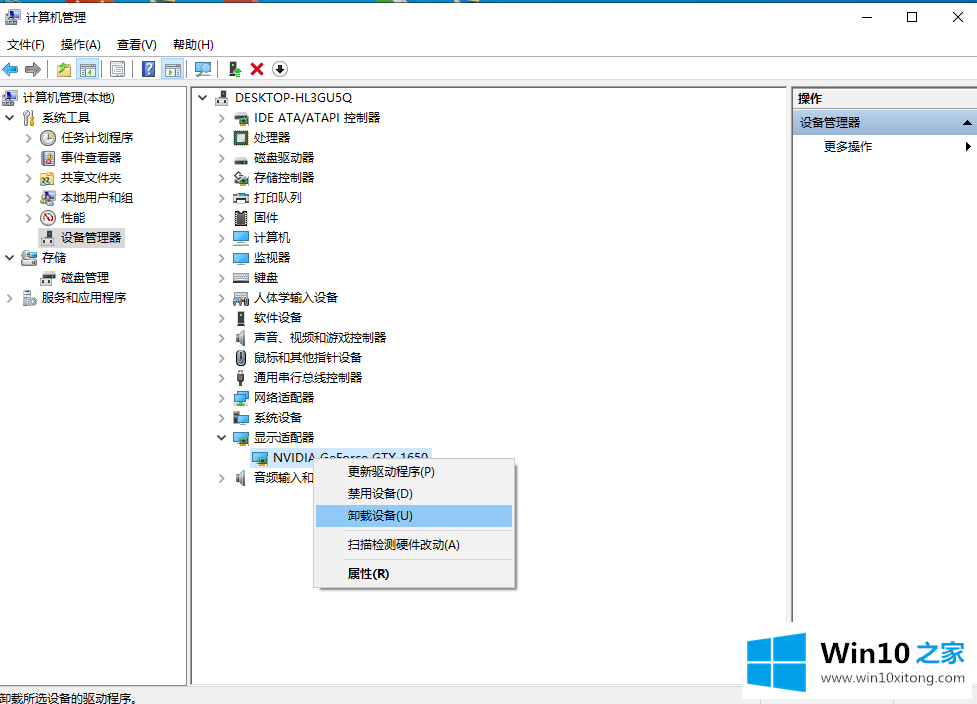
Task: Click the 计算机 device category
Action: click(x=272, y=237)
